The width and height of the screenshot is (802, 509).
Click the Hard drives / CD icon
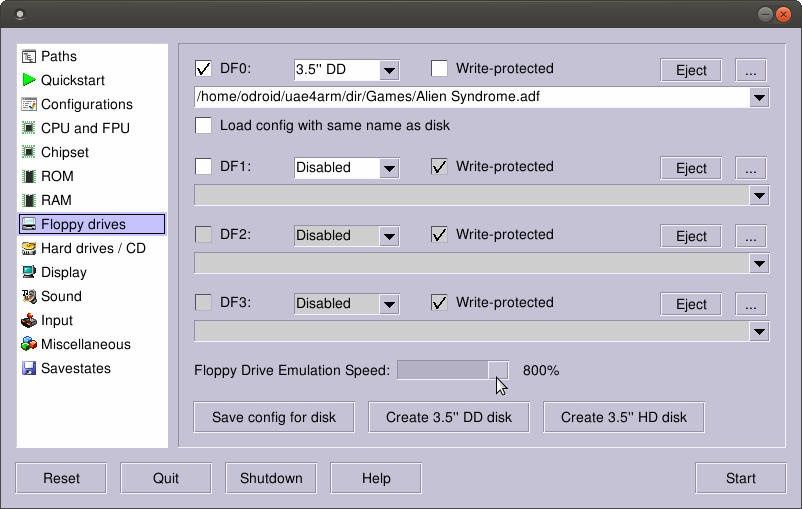[x=29, y=248]
